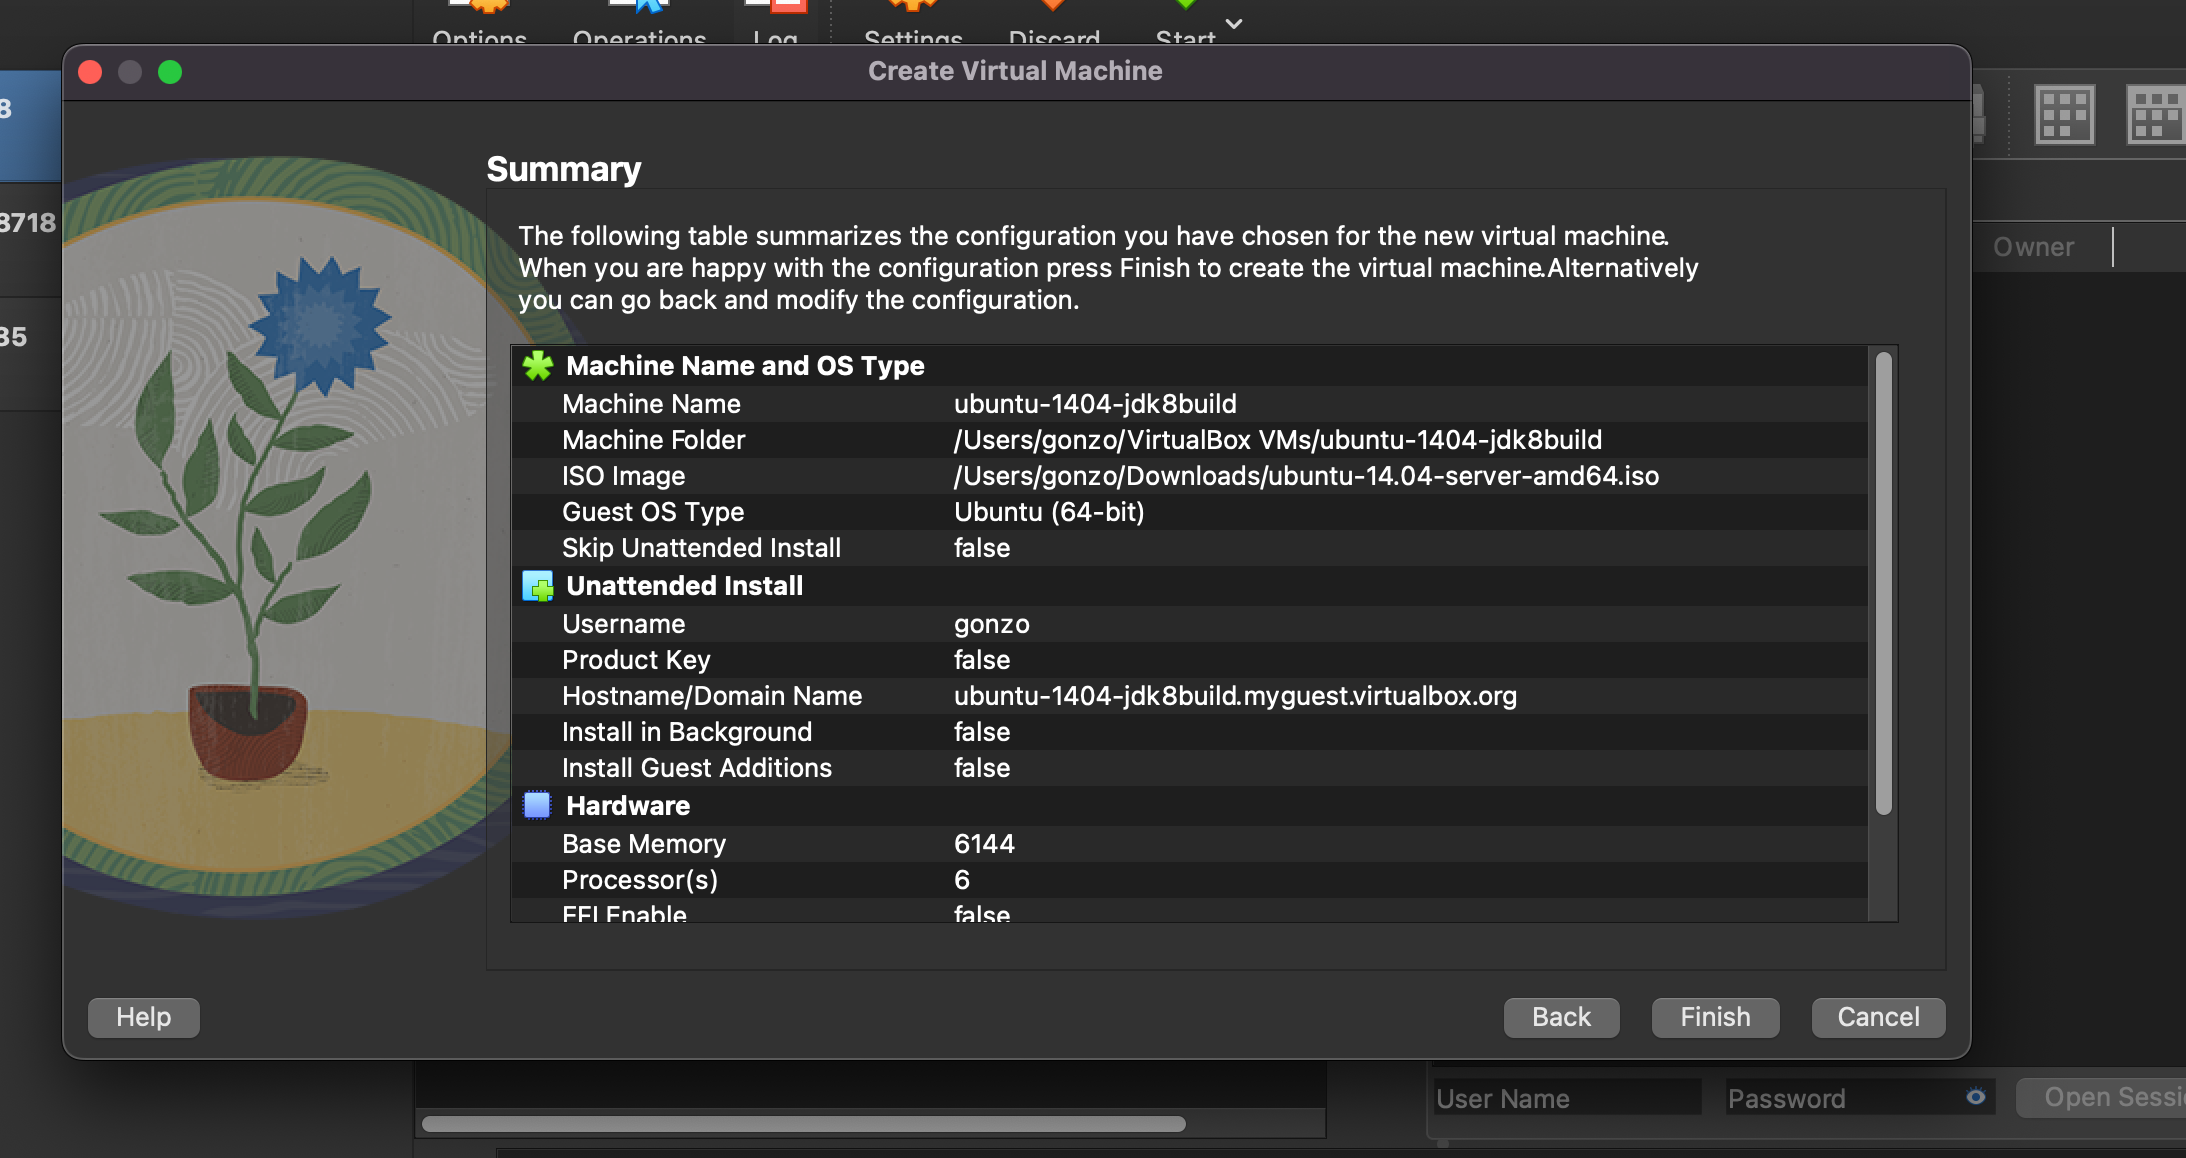Viewport: 2186px width, 1158px height.
Task: Open the Start button dropdown arrow
Action: (x=1234, y=24)
